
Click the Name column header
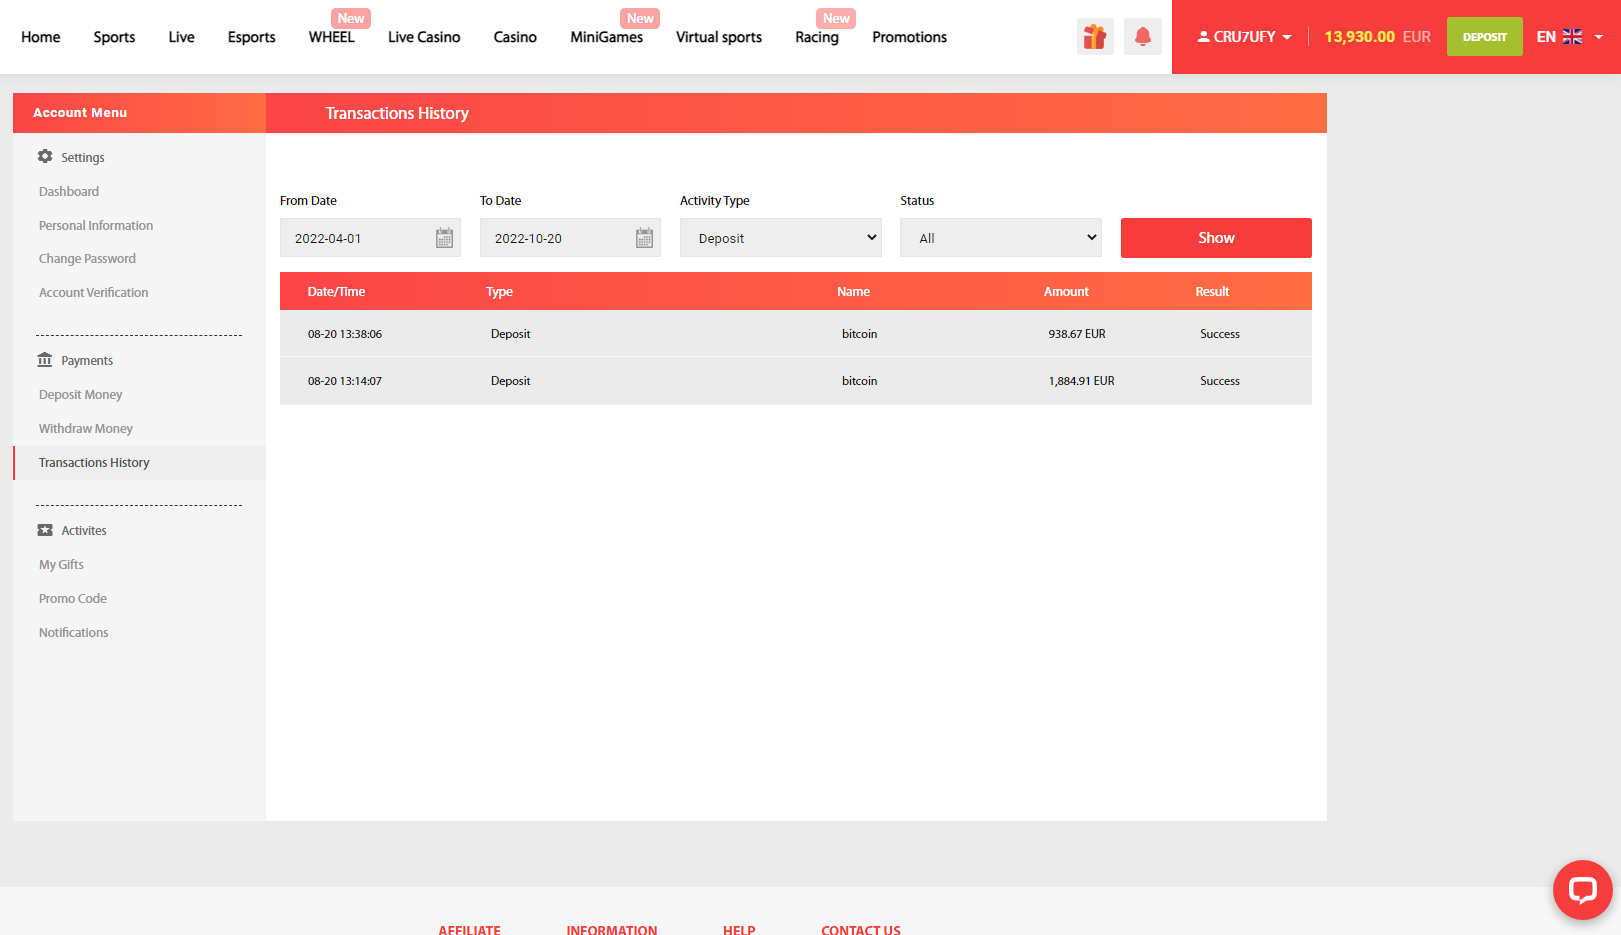pyautogui.click(x=853, y=291)
